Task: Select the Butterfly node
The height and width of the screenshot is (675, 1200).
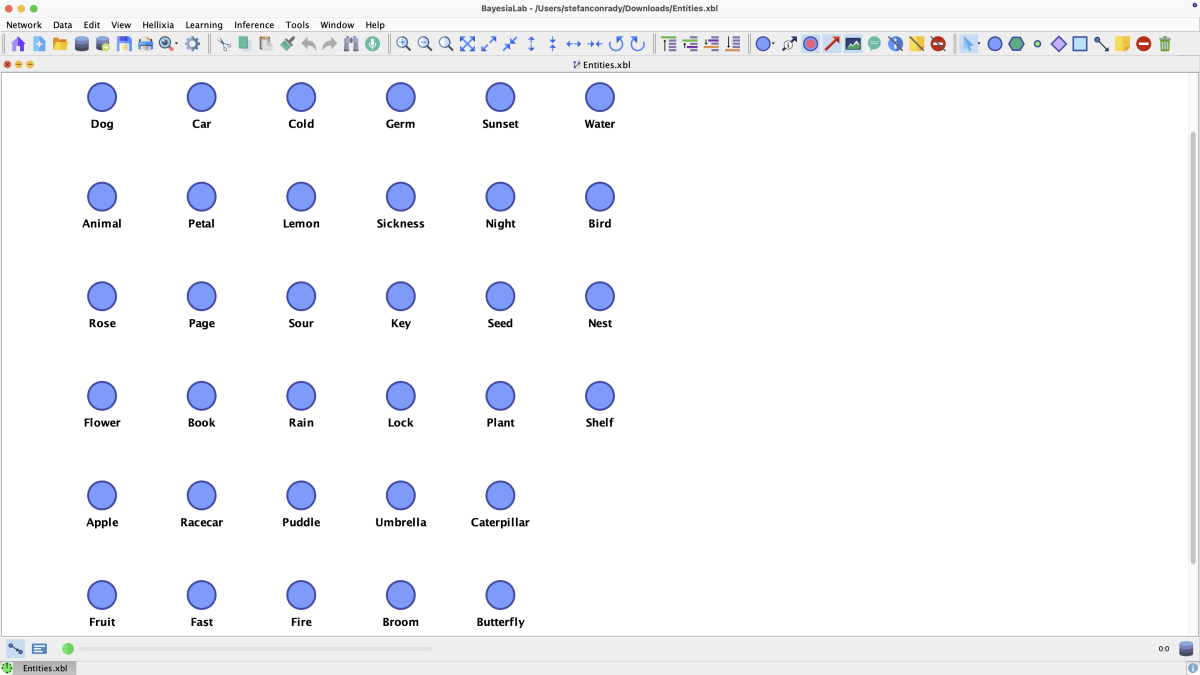Action: 500,595
